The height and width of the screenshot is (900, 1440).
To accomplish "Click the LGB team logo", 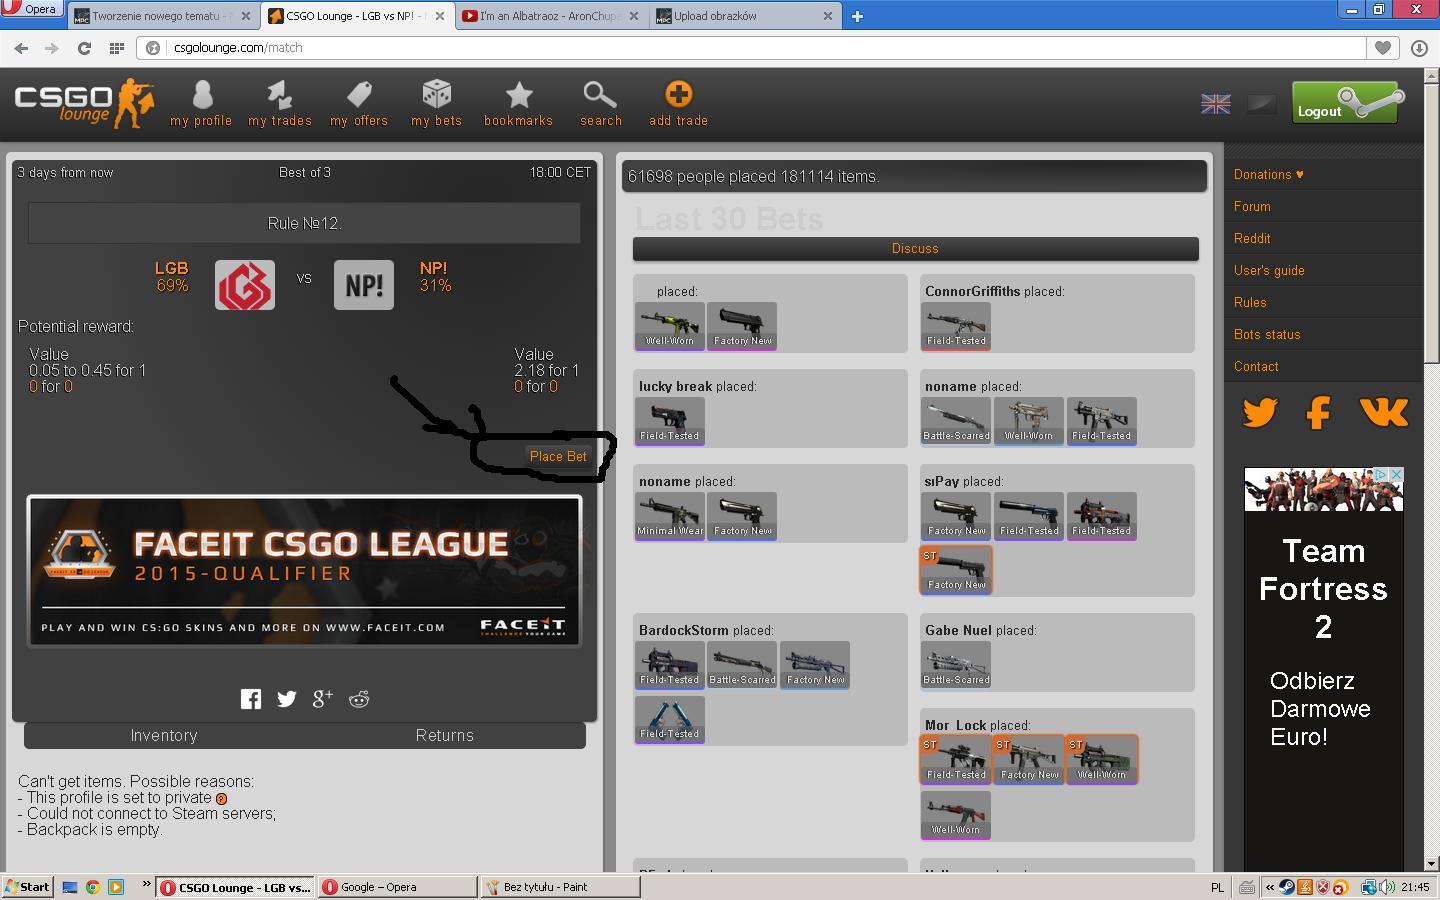I will (x=245, y=285).
